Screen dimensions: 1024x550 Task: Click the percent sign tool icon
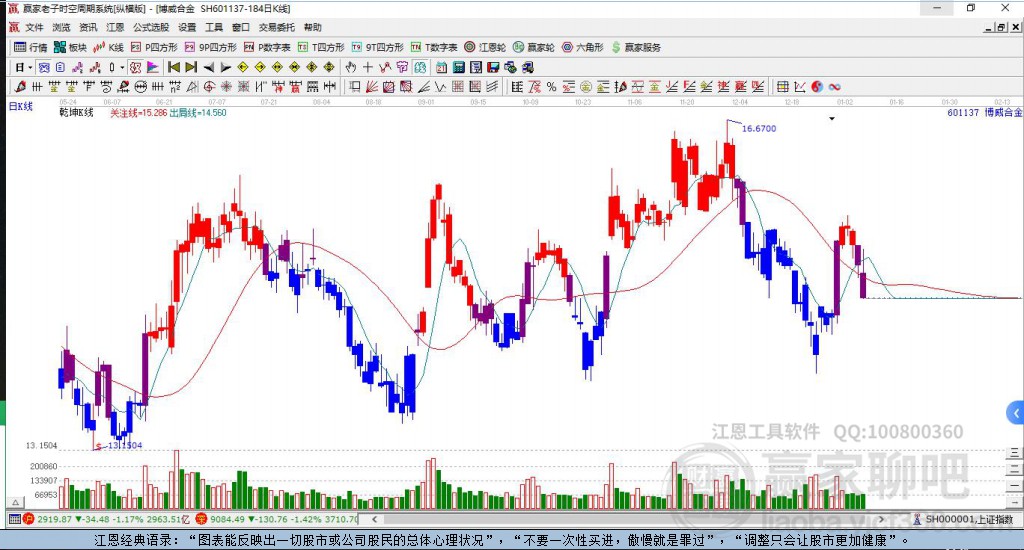coord(551,87)
